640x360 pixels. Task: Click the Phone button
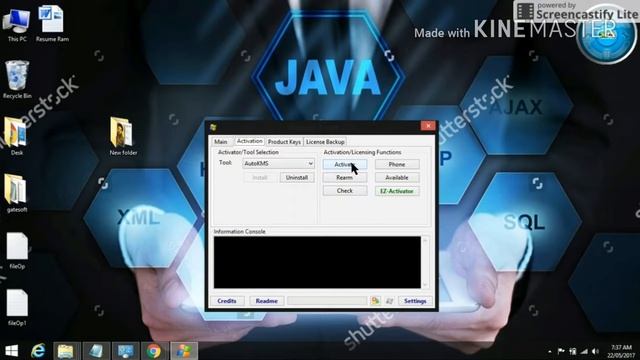(397, 164)
